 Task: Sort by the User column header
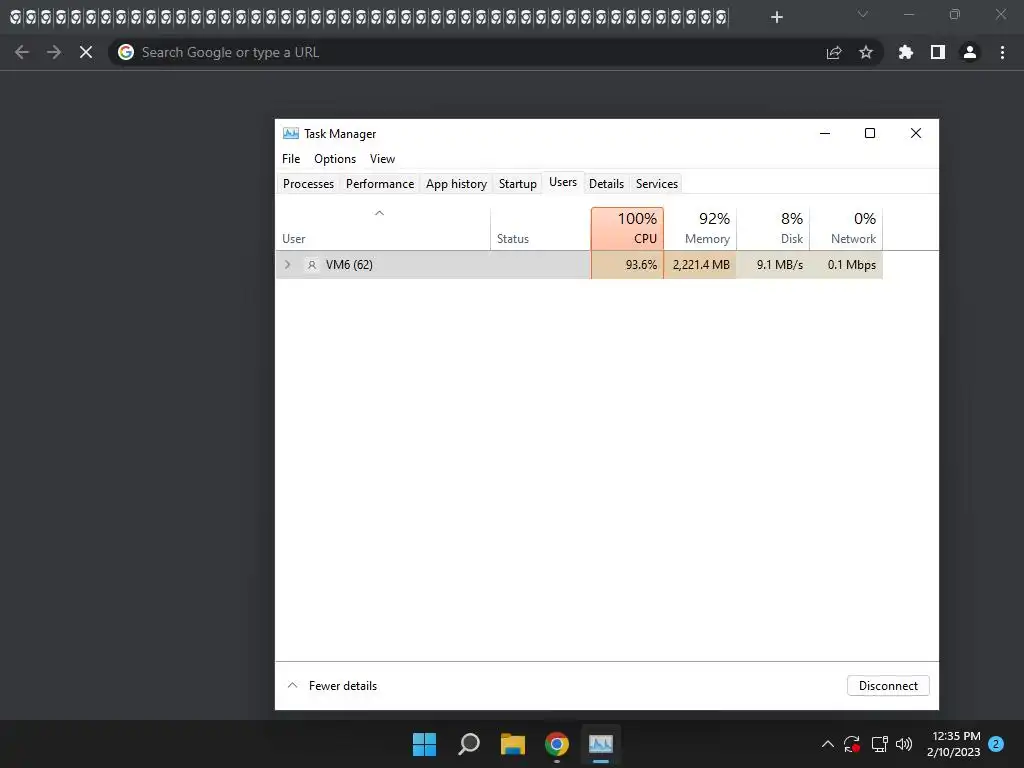[383, 229]
